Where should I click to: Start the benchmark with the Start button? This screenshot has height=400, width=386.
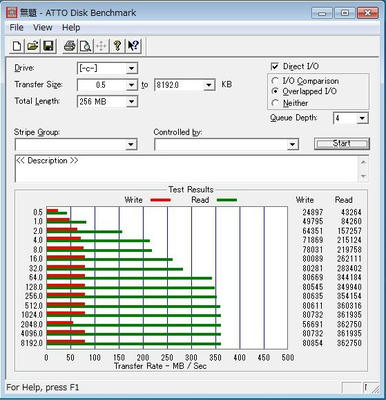[342, 144]
